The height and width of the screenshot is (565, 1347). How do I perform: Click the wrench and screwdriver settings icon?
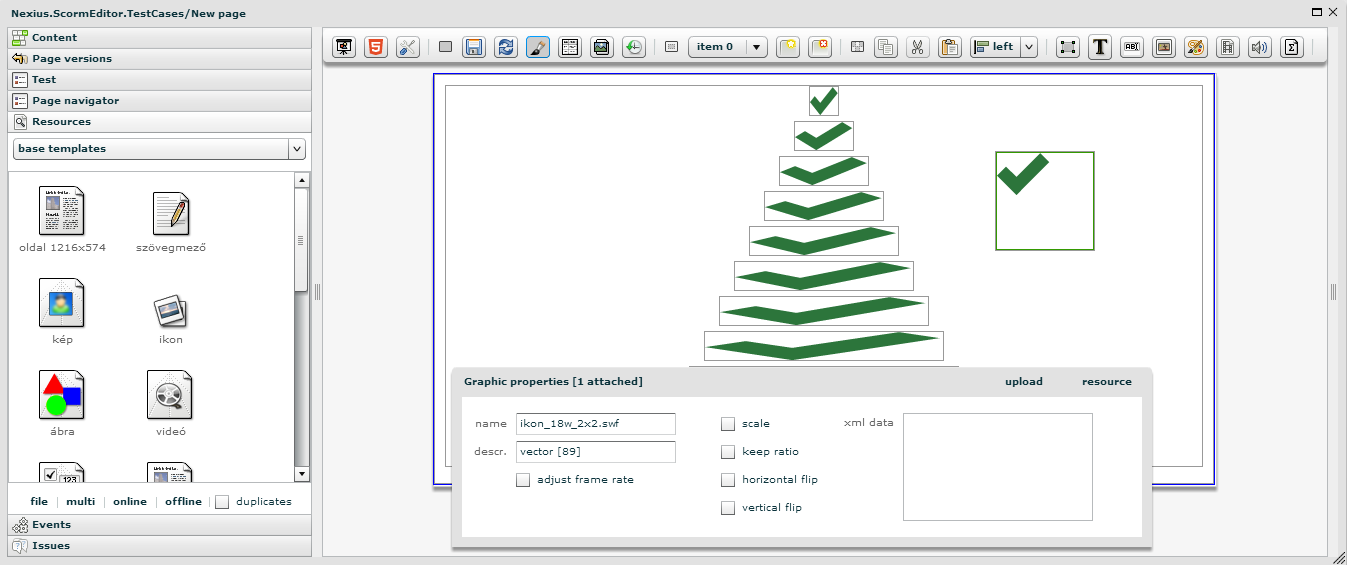click(407, 47)
